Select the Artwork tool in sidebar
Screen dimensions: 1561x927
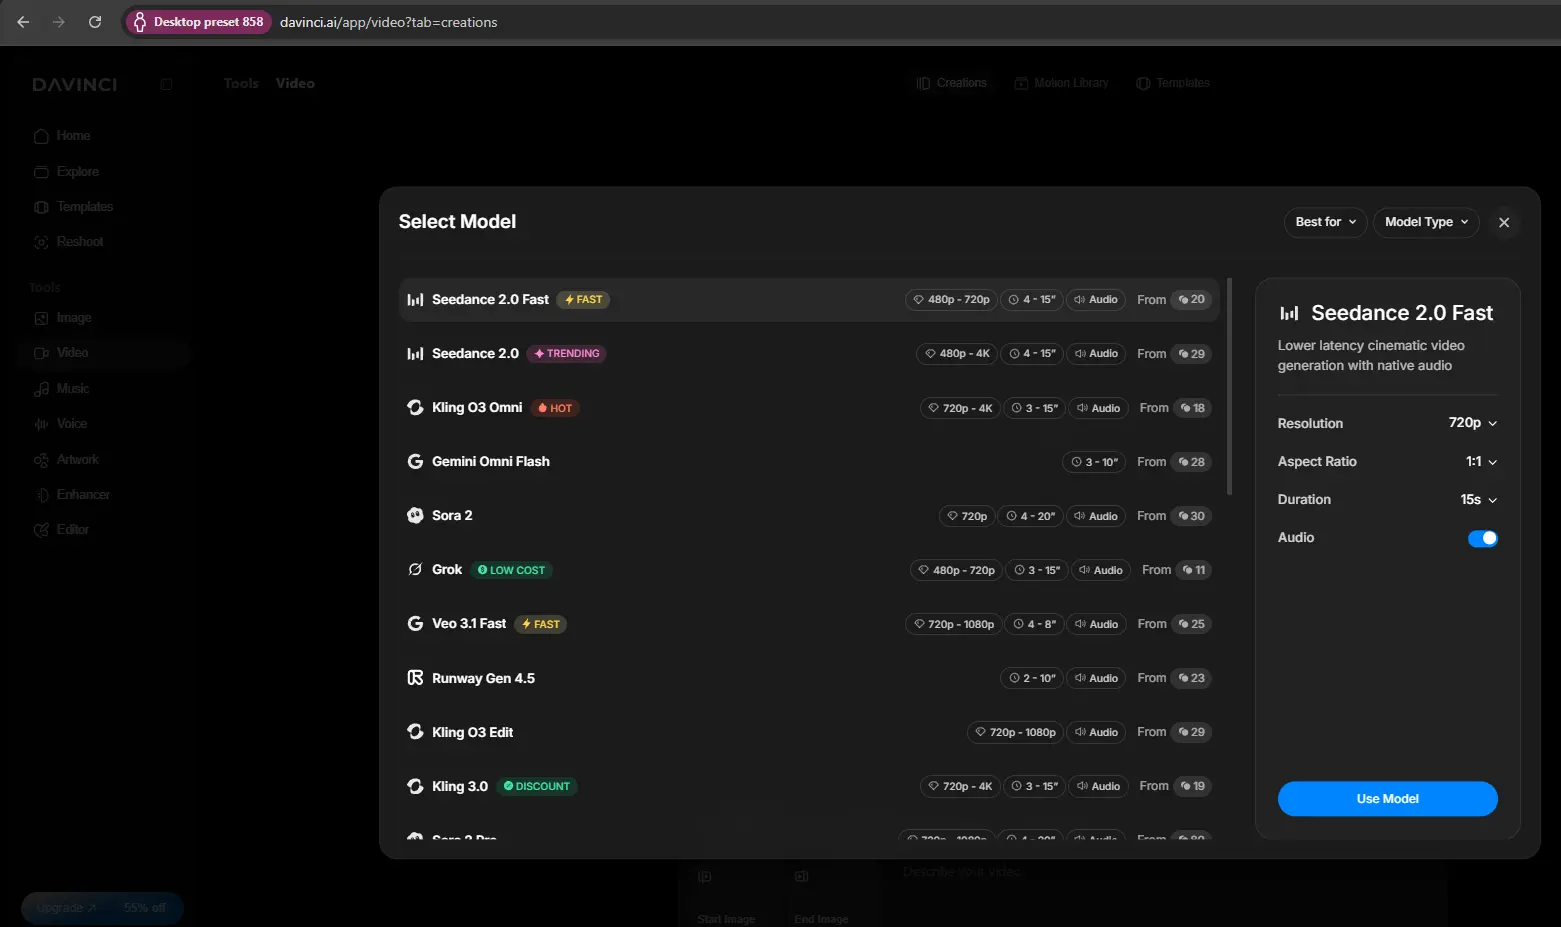click(x=66, y=460)
